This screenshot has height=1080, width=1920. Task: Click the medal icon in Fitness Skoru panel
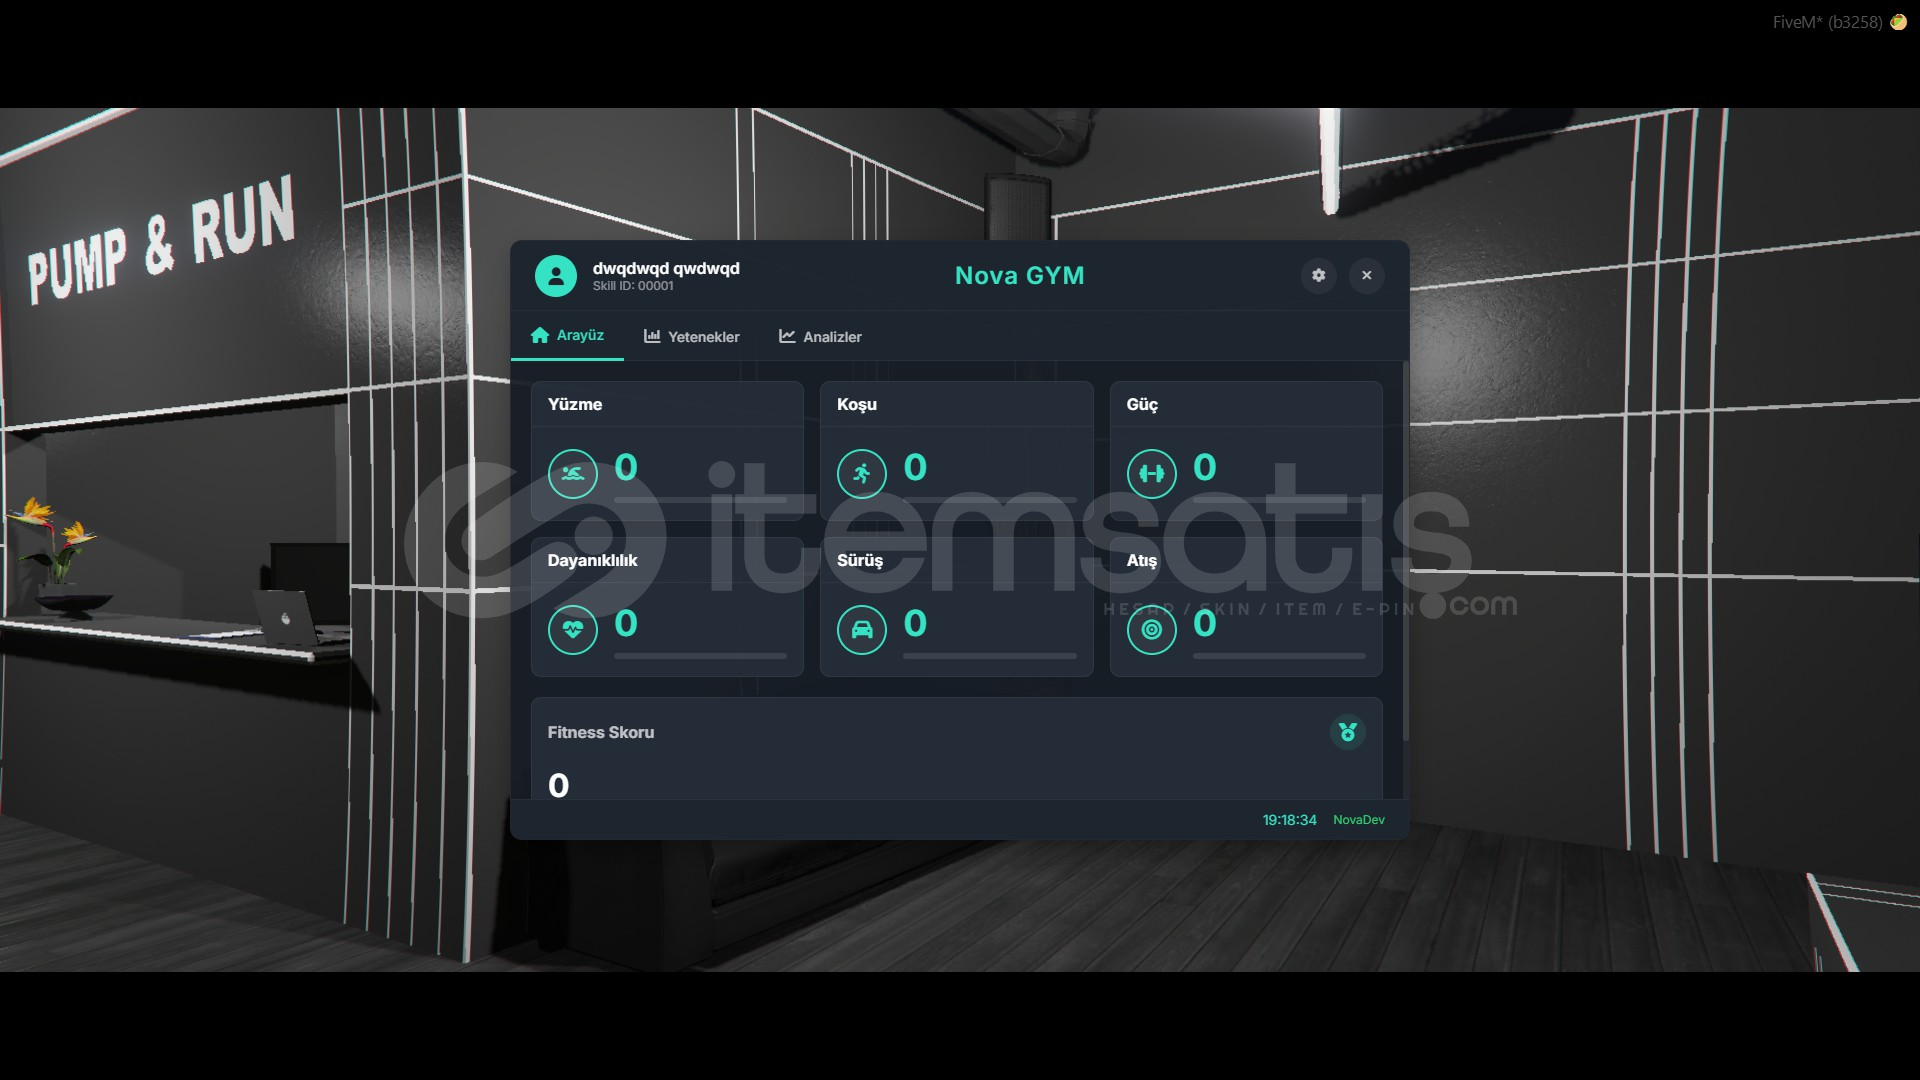coord(1347,732)
